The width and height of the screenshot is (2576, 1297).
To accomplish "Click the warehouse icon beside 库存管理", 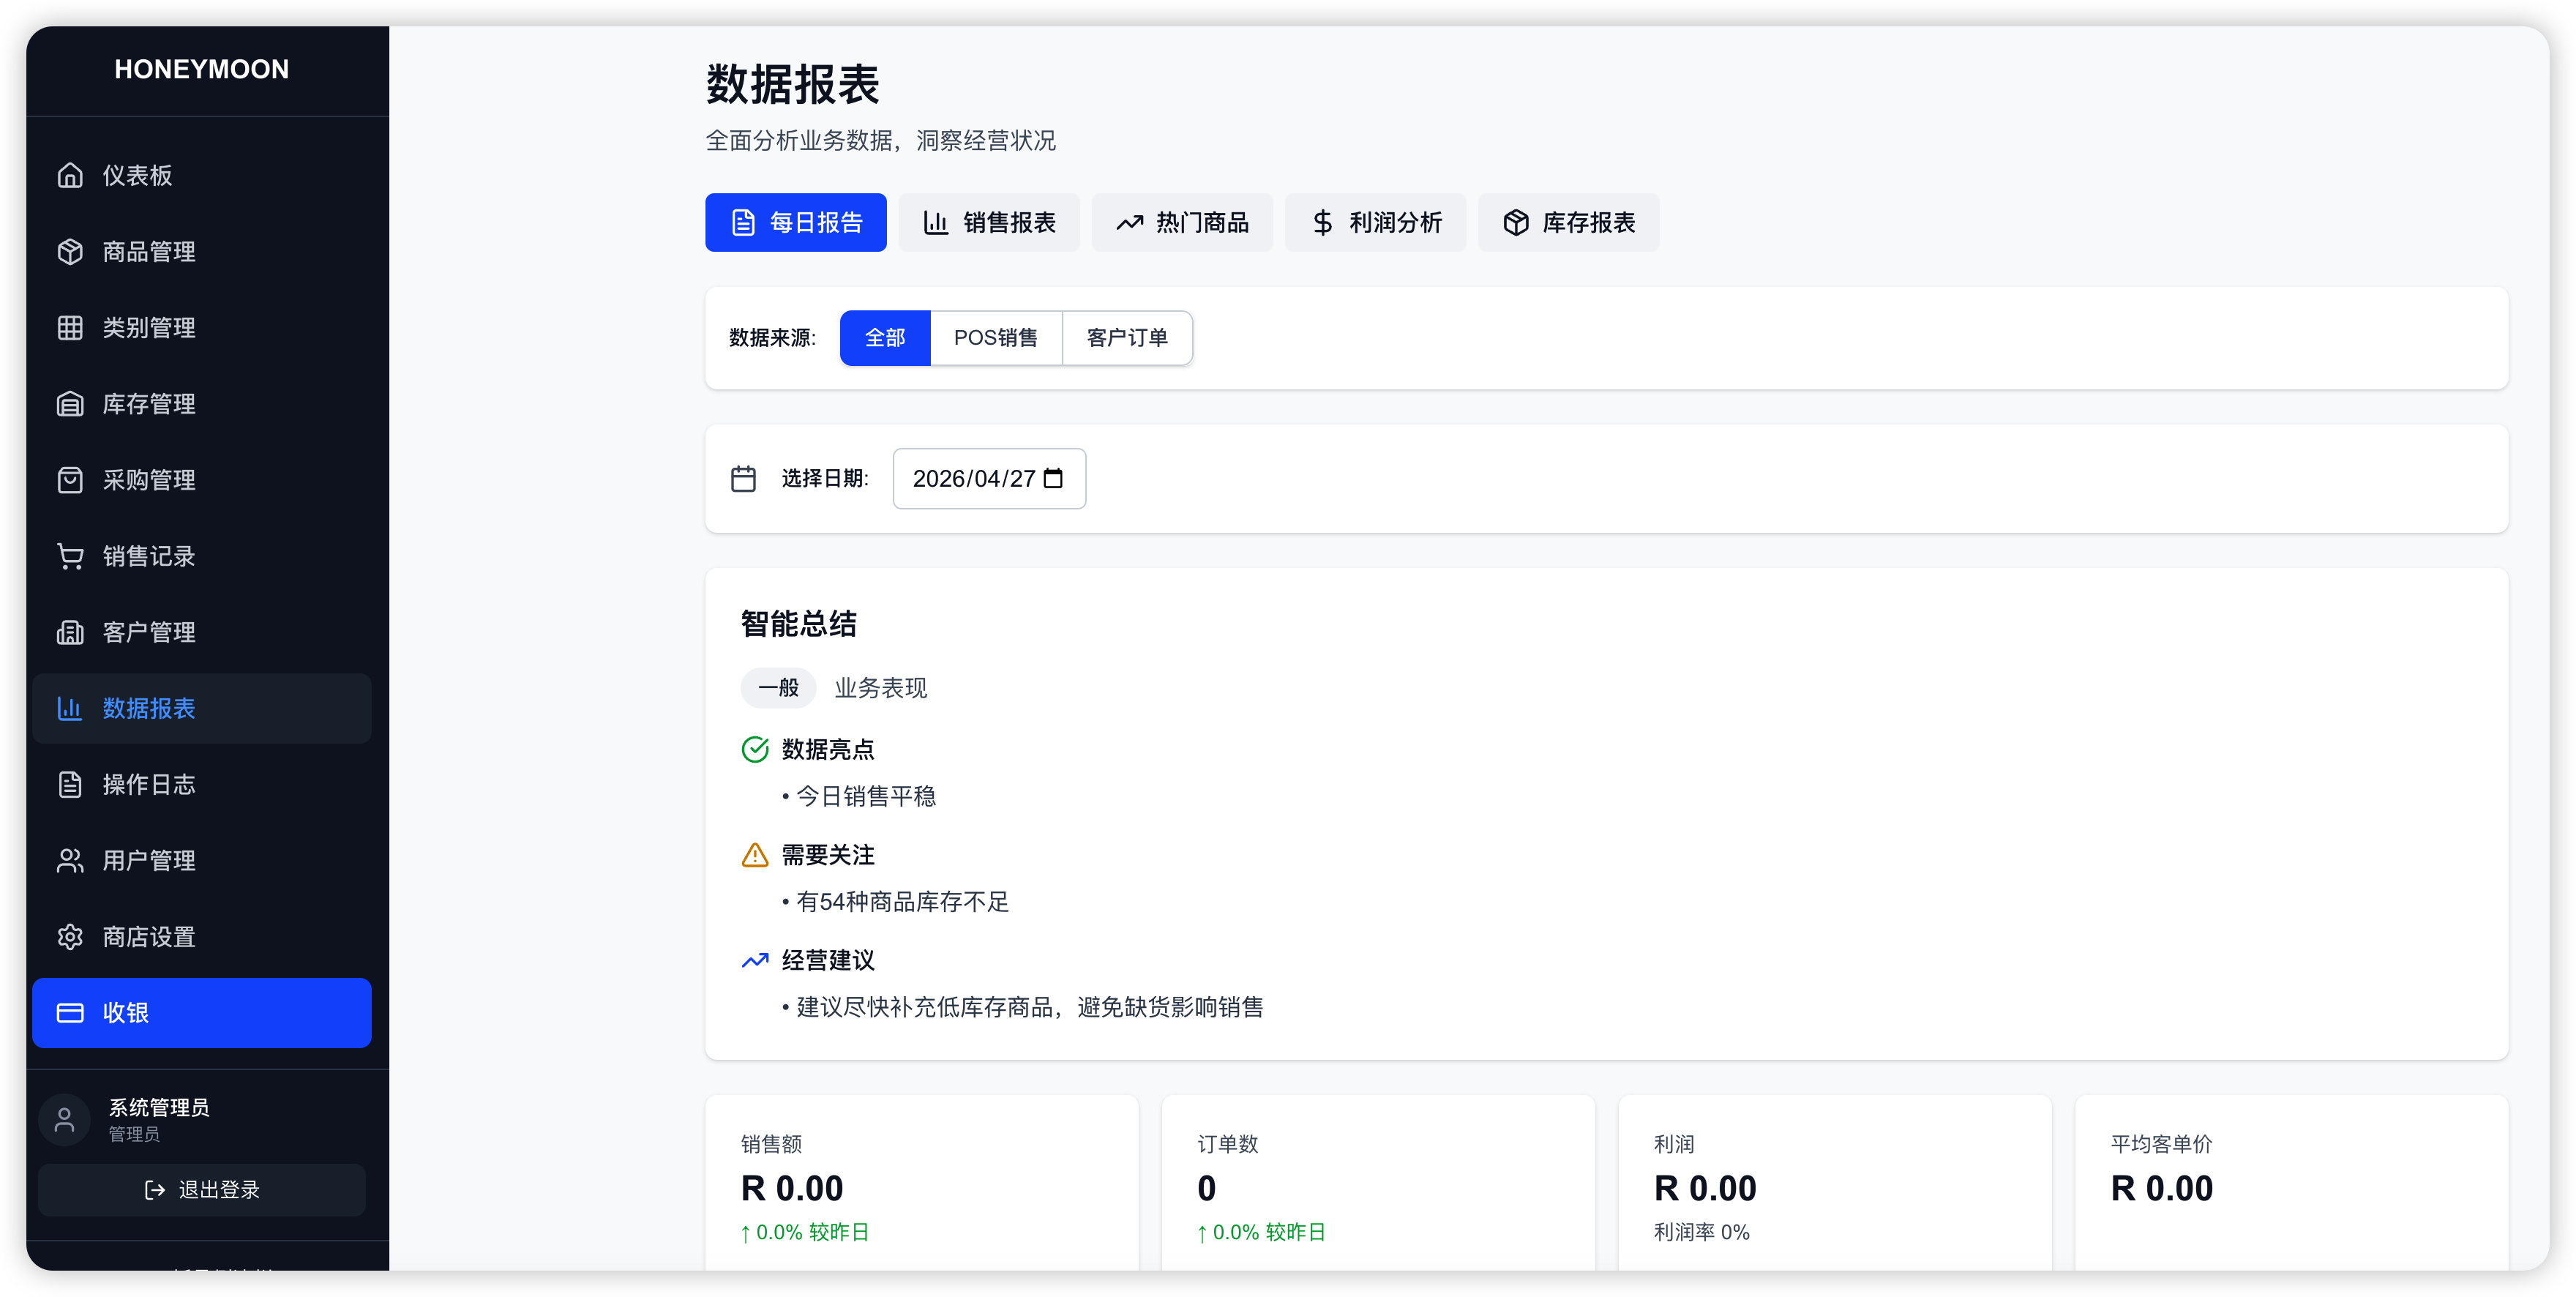I will pos(70,403).
